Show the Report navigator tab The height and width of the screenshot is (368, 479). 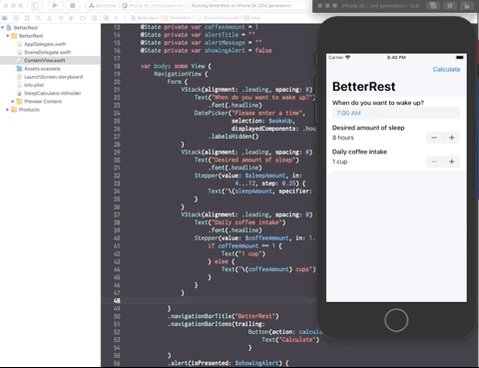[94, 18]
